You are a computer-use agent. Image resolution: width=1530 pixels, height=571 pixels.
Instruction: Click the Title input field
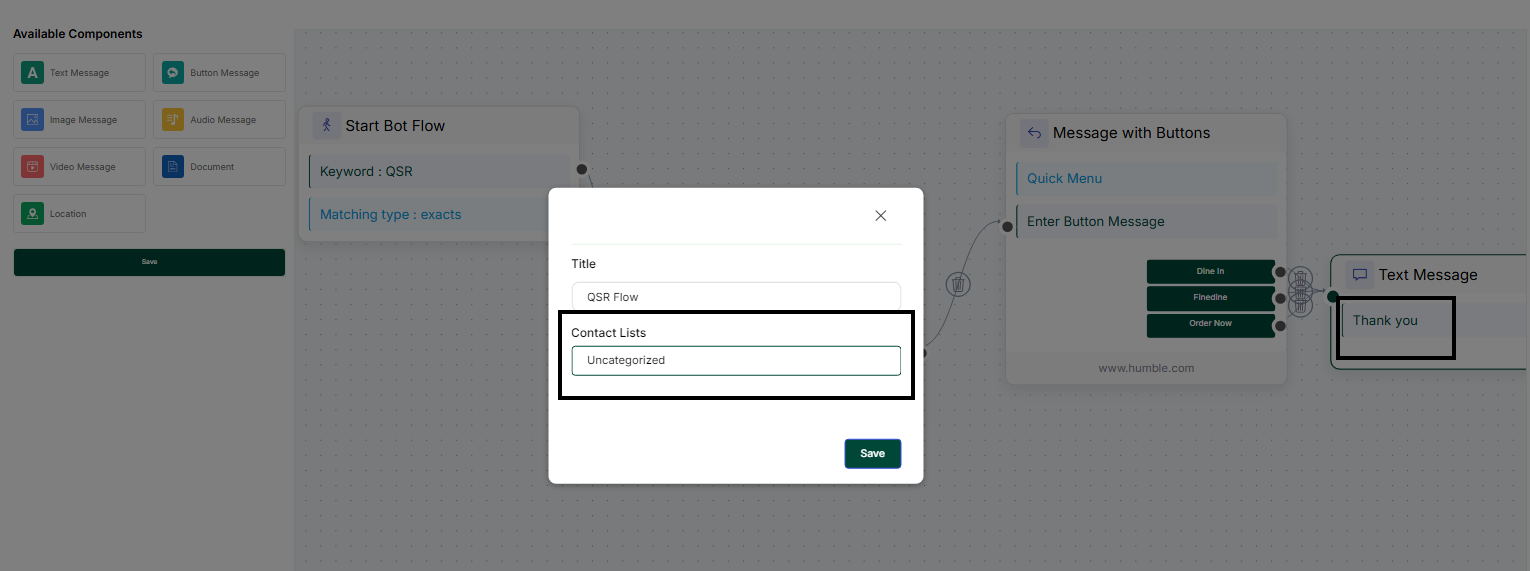736,297
